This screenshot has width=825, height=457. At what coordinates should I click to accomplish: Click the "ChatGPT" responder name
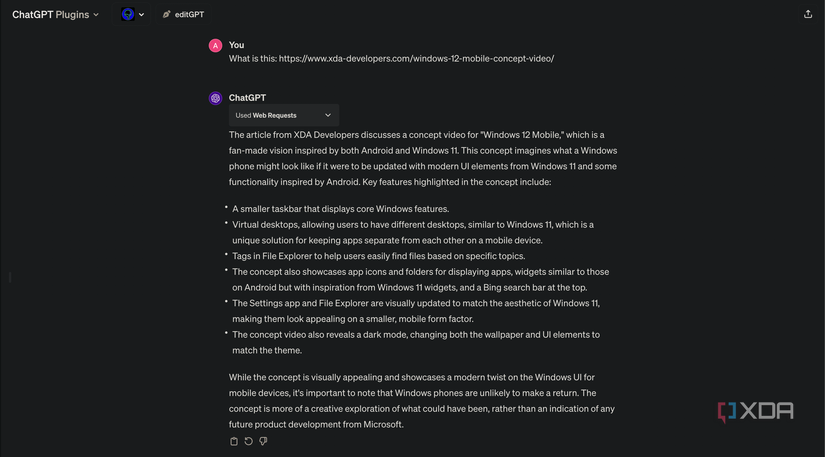coord(247,98)
